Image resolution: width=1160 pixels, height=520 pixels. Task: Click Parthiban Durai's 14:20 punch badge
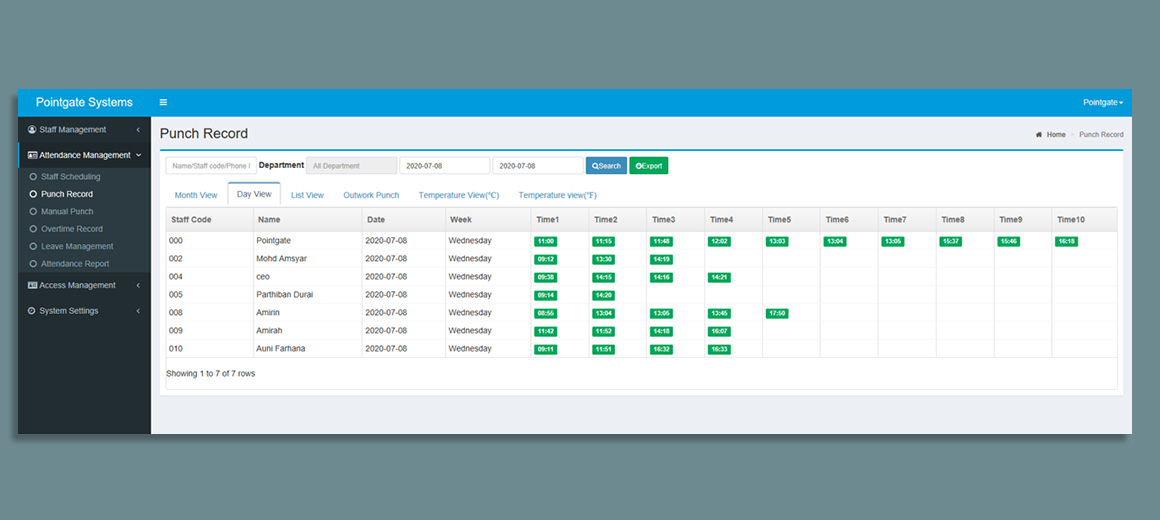604,295
